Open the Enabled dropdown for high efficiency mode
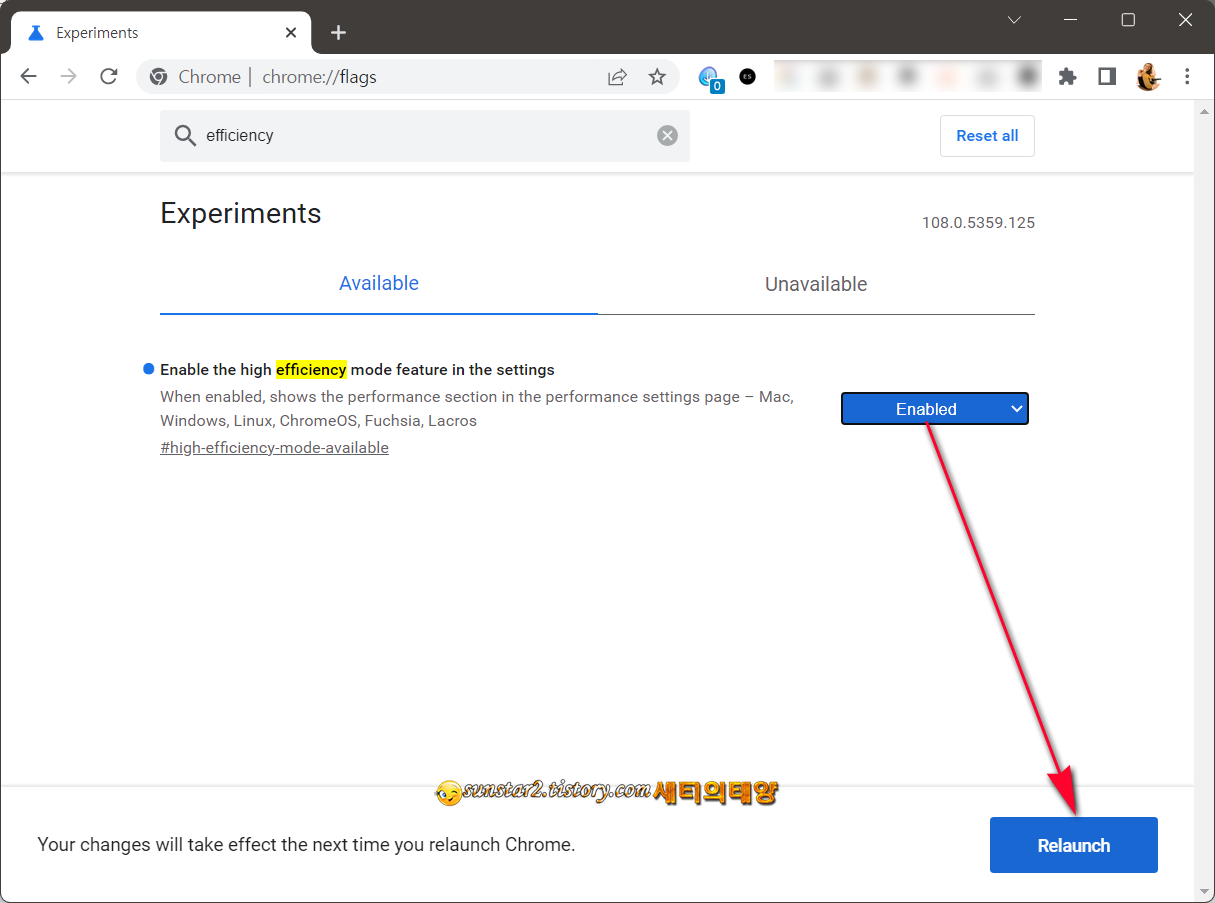 pyautogui.click(x=935, y=409)
